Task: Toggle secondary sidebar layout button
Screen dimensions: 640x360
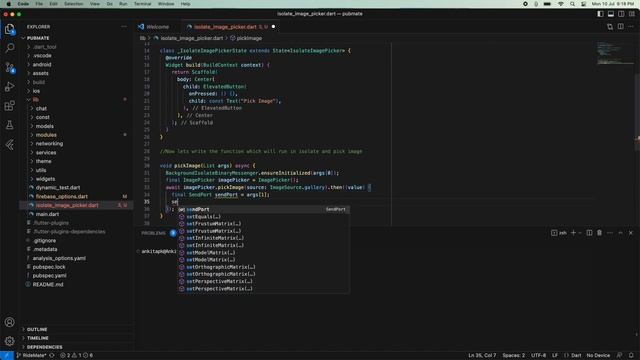Action: [621, 14]
